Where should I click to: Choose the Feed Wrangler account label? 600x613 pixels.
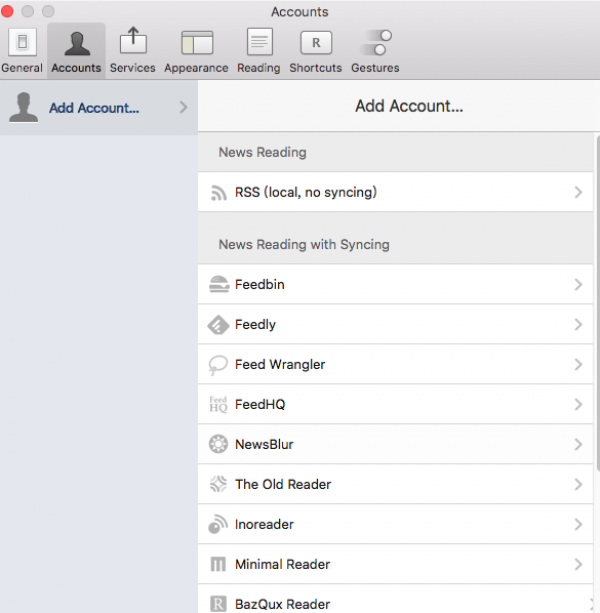click(280, 364)
